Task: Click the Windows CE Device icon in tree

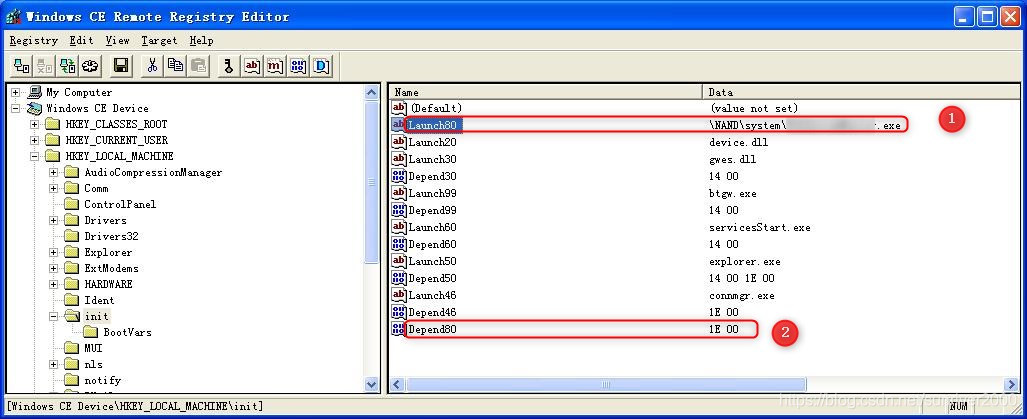Action: (x=35, y=108)
